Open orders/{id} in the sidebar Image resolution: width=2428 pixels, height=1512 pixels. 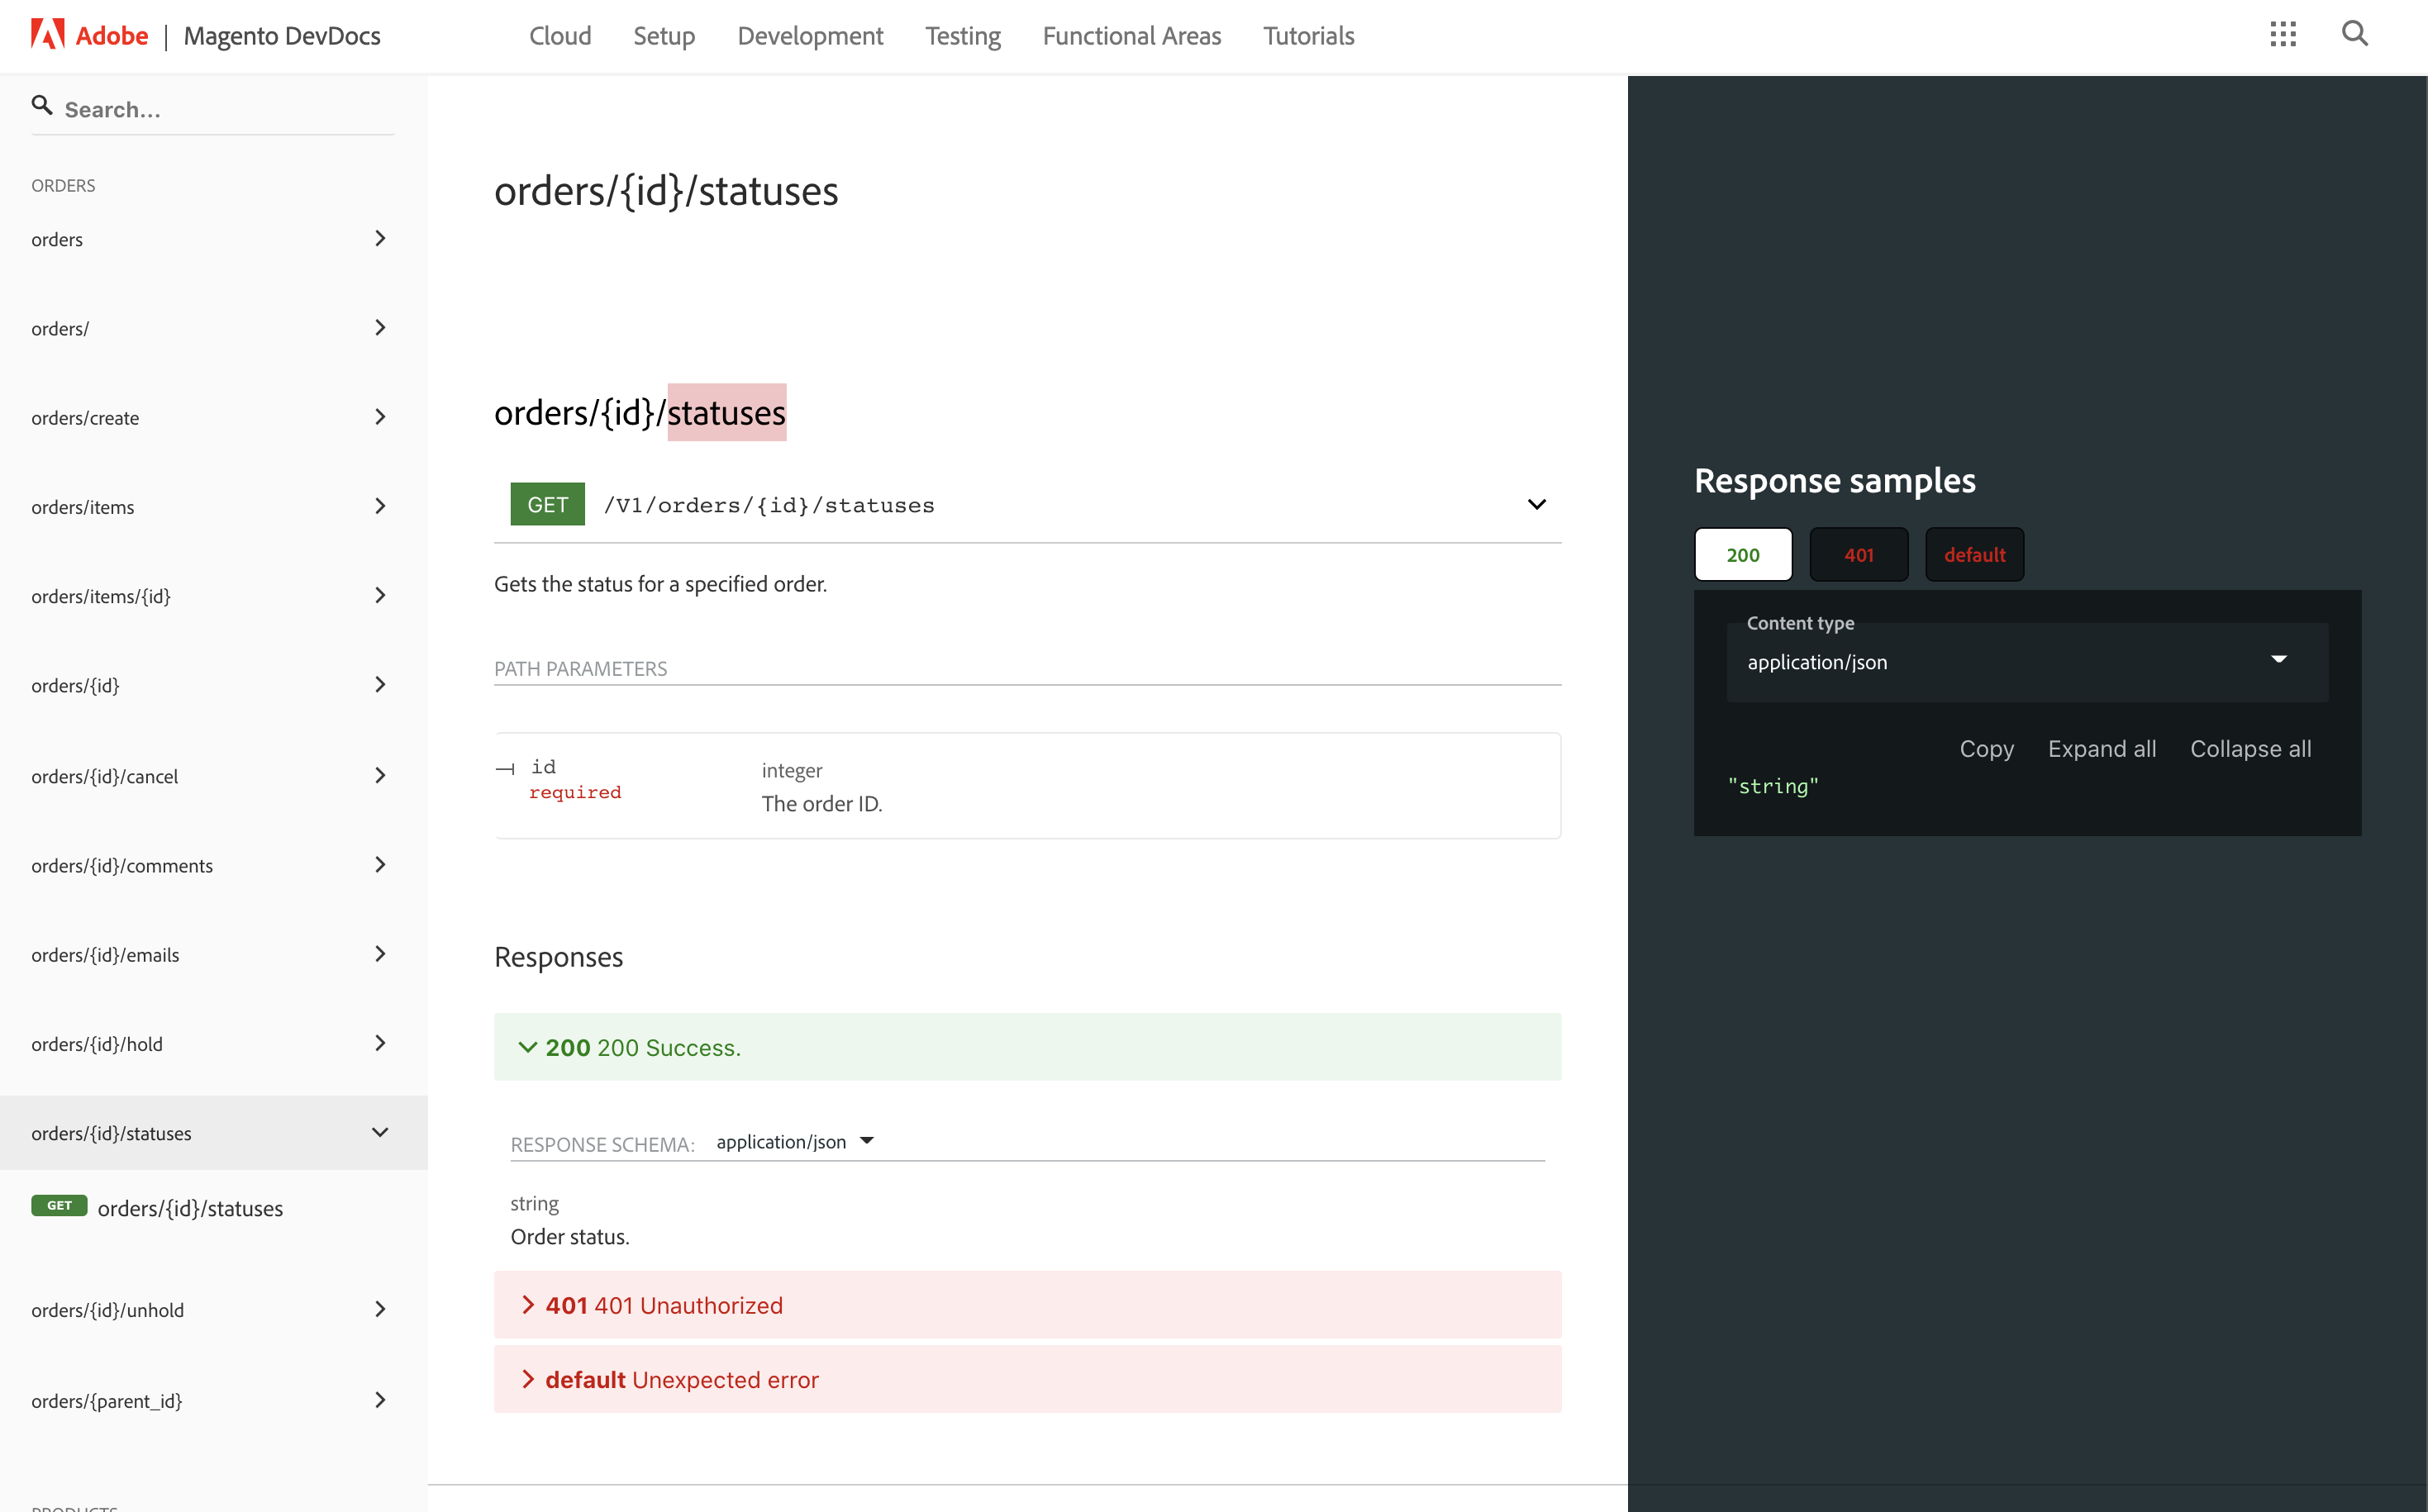75,685
